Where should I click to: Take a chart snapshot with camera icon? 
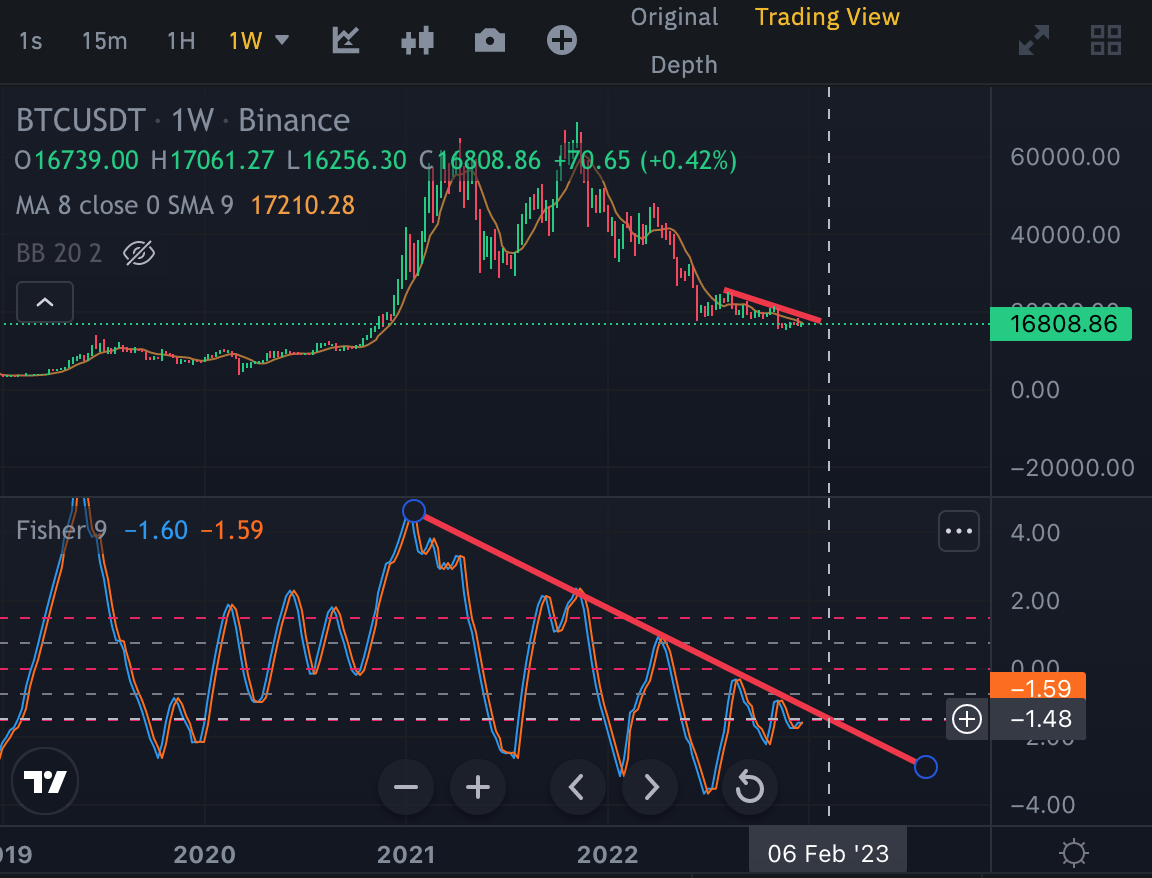[490, 40]
